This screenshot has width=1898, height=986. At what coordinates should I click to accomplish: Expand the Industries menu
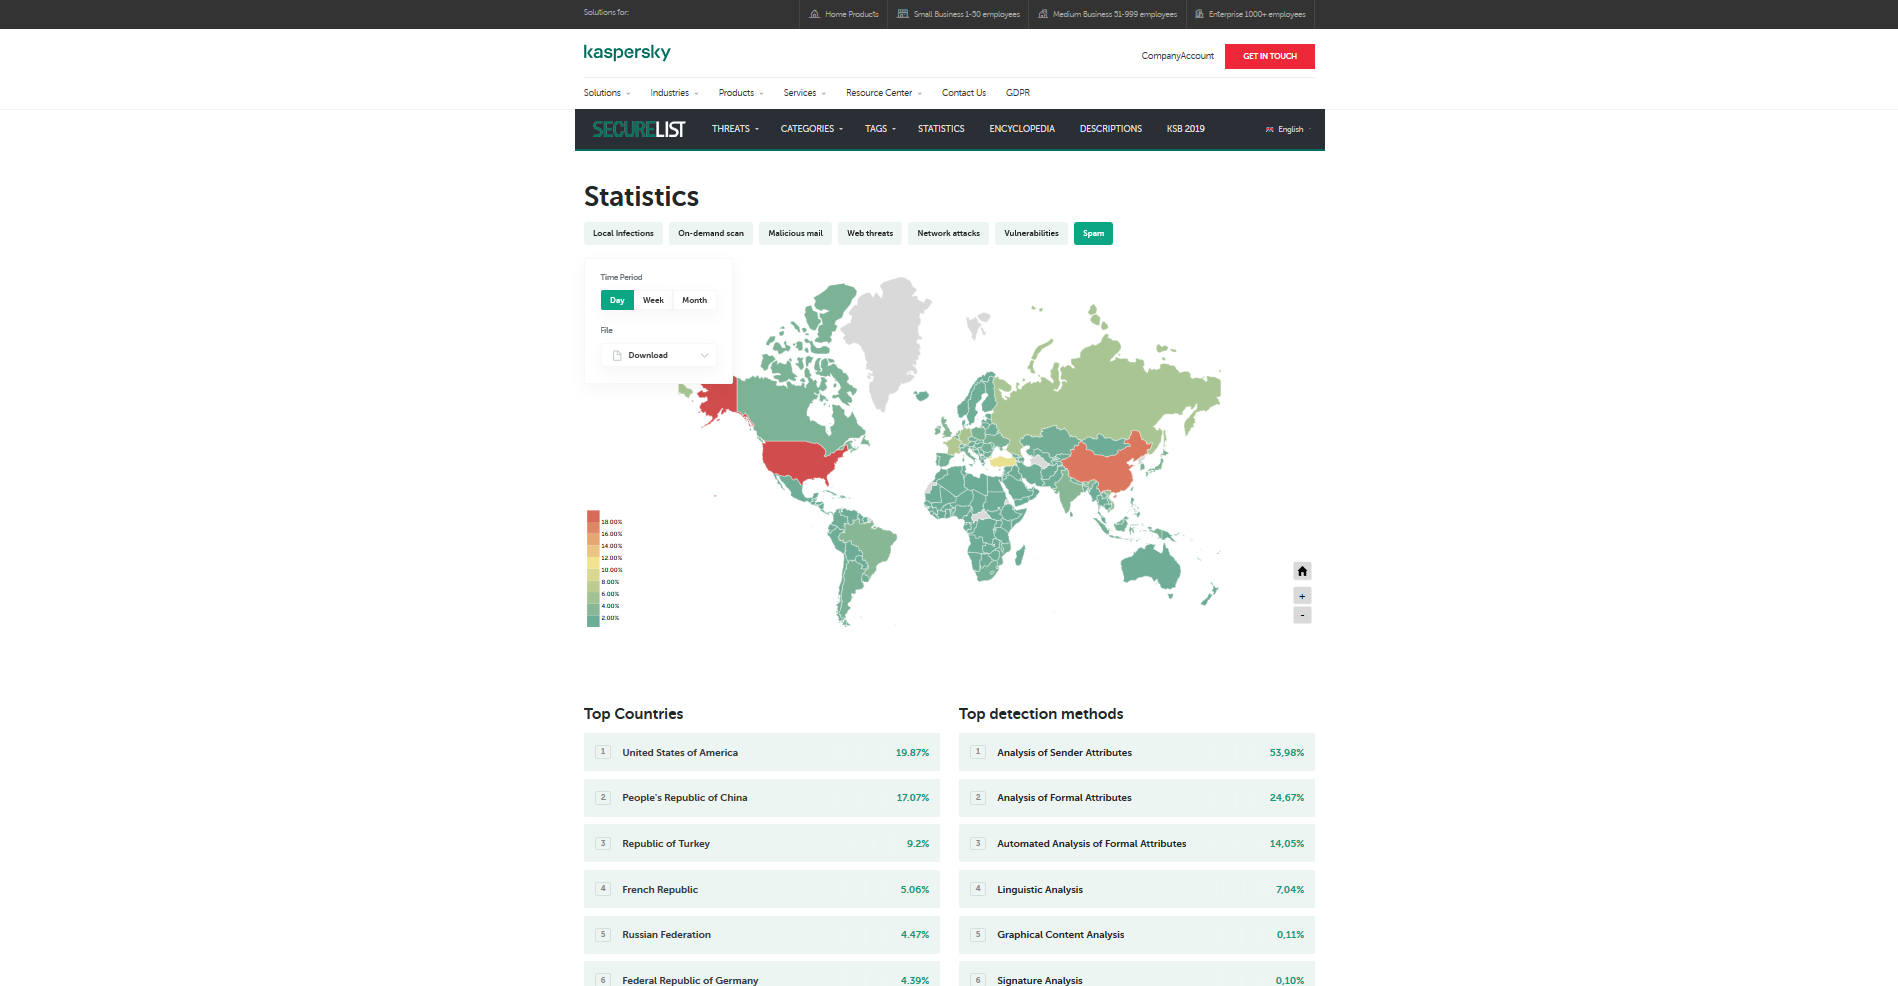pos(674,93)
